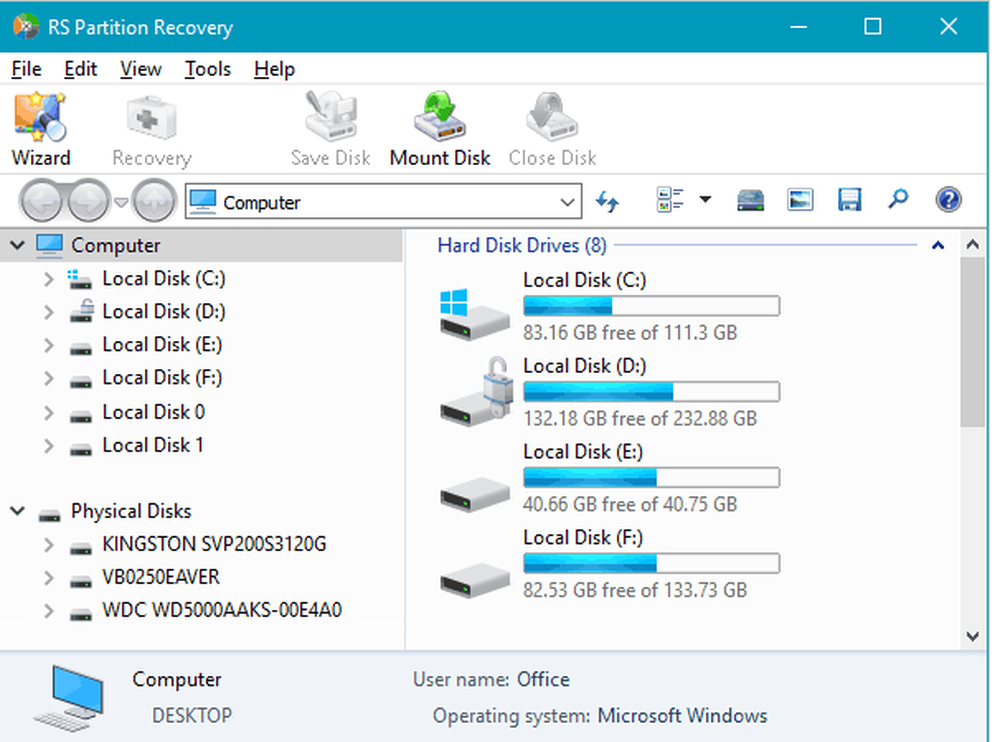
Task: Click the floppy save icon in toolbar
Action: 849,200
